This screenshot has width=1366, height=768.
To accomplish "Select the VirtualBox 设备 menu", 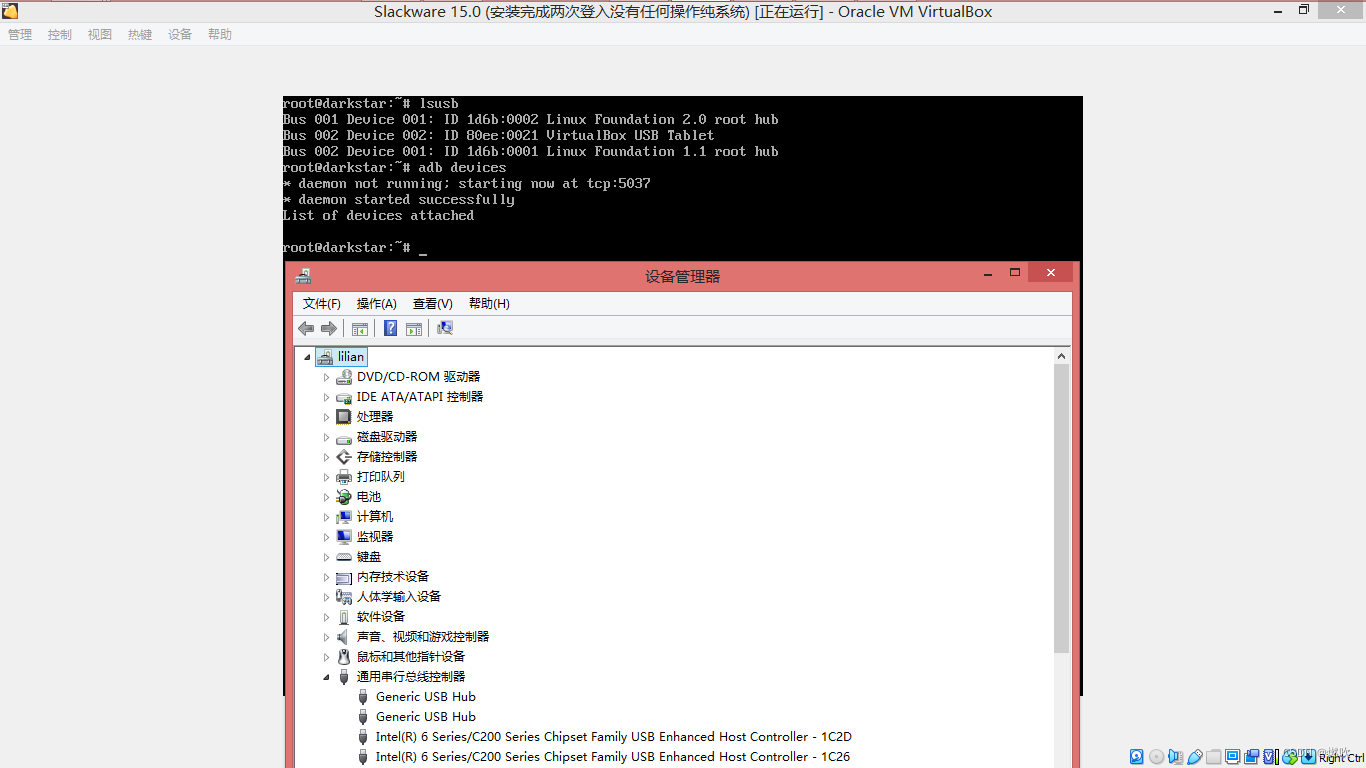I will coord(179,33).
